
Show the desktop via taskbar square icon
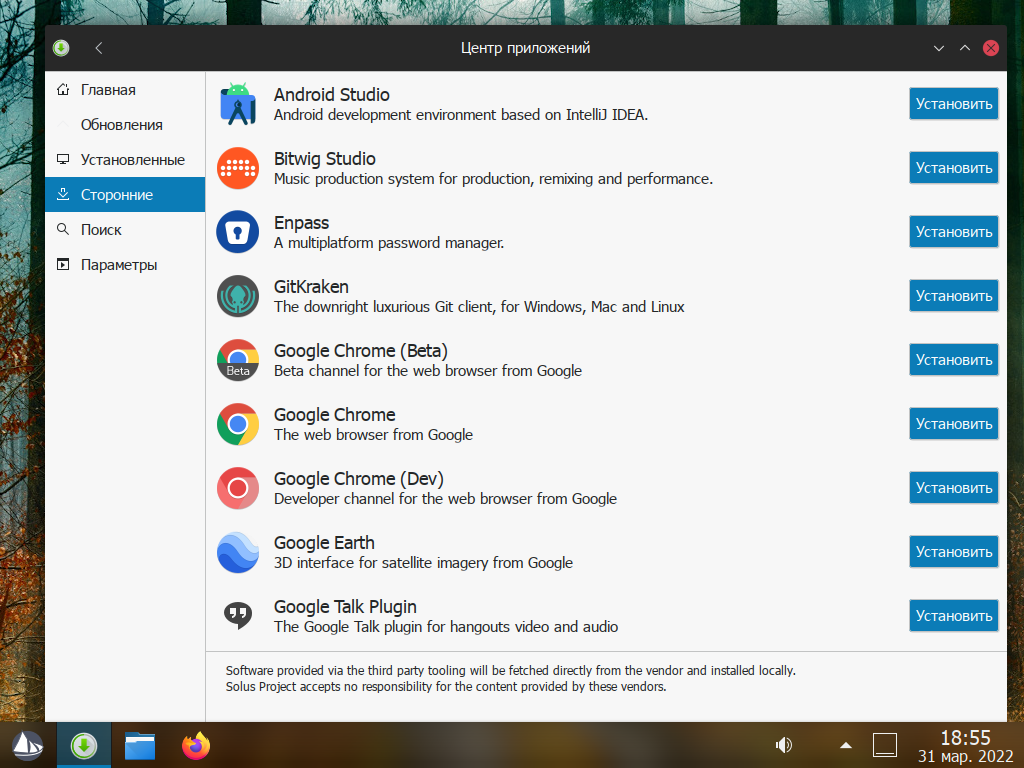[885, 745]
